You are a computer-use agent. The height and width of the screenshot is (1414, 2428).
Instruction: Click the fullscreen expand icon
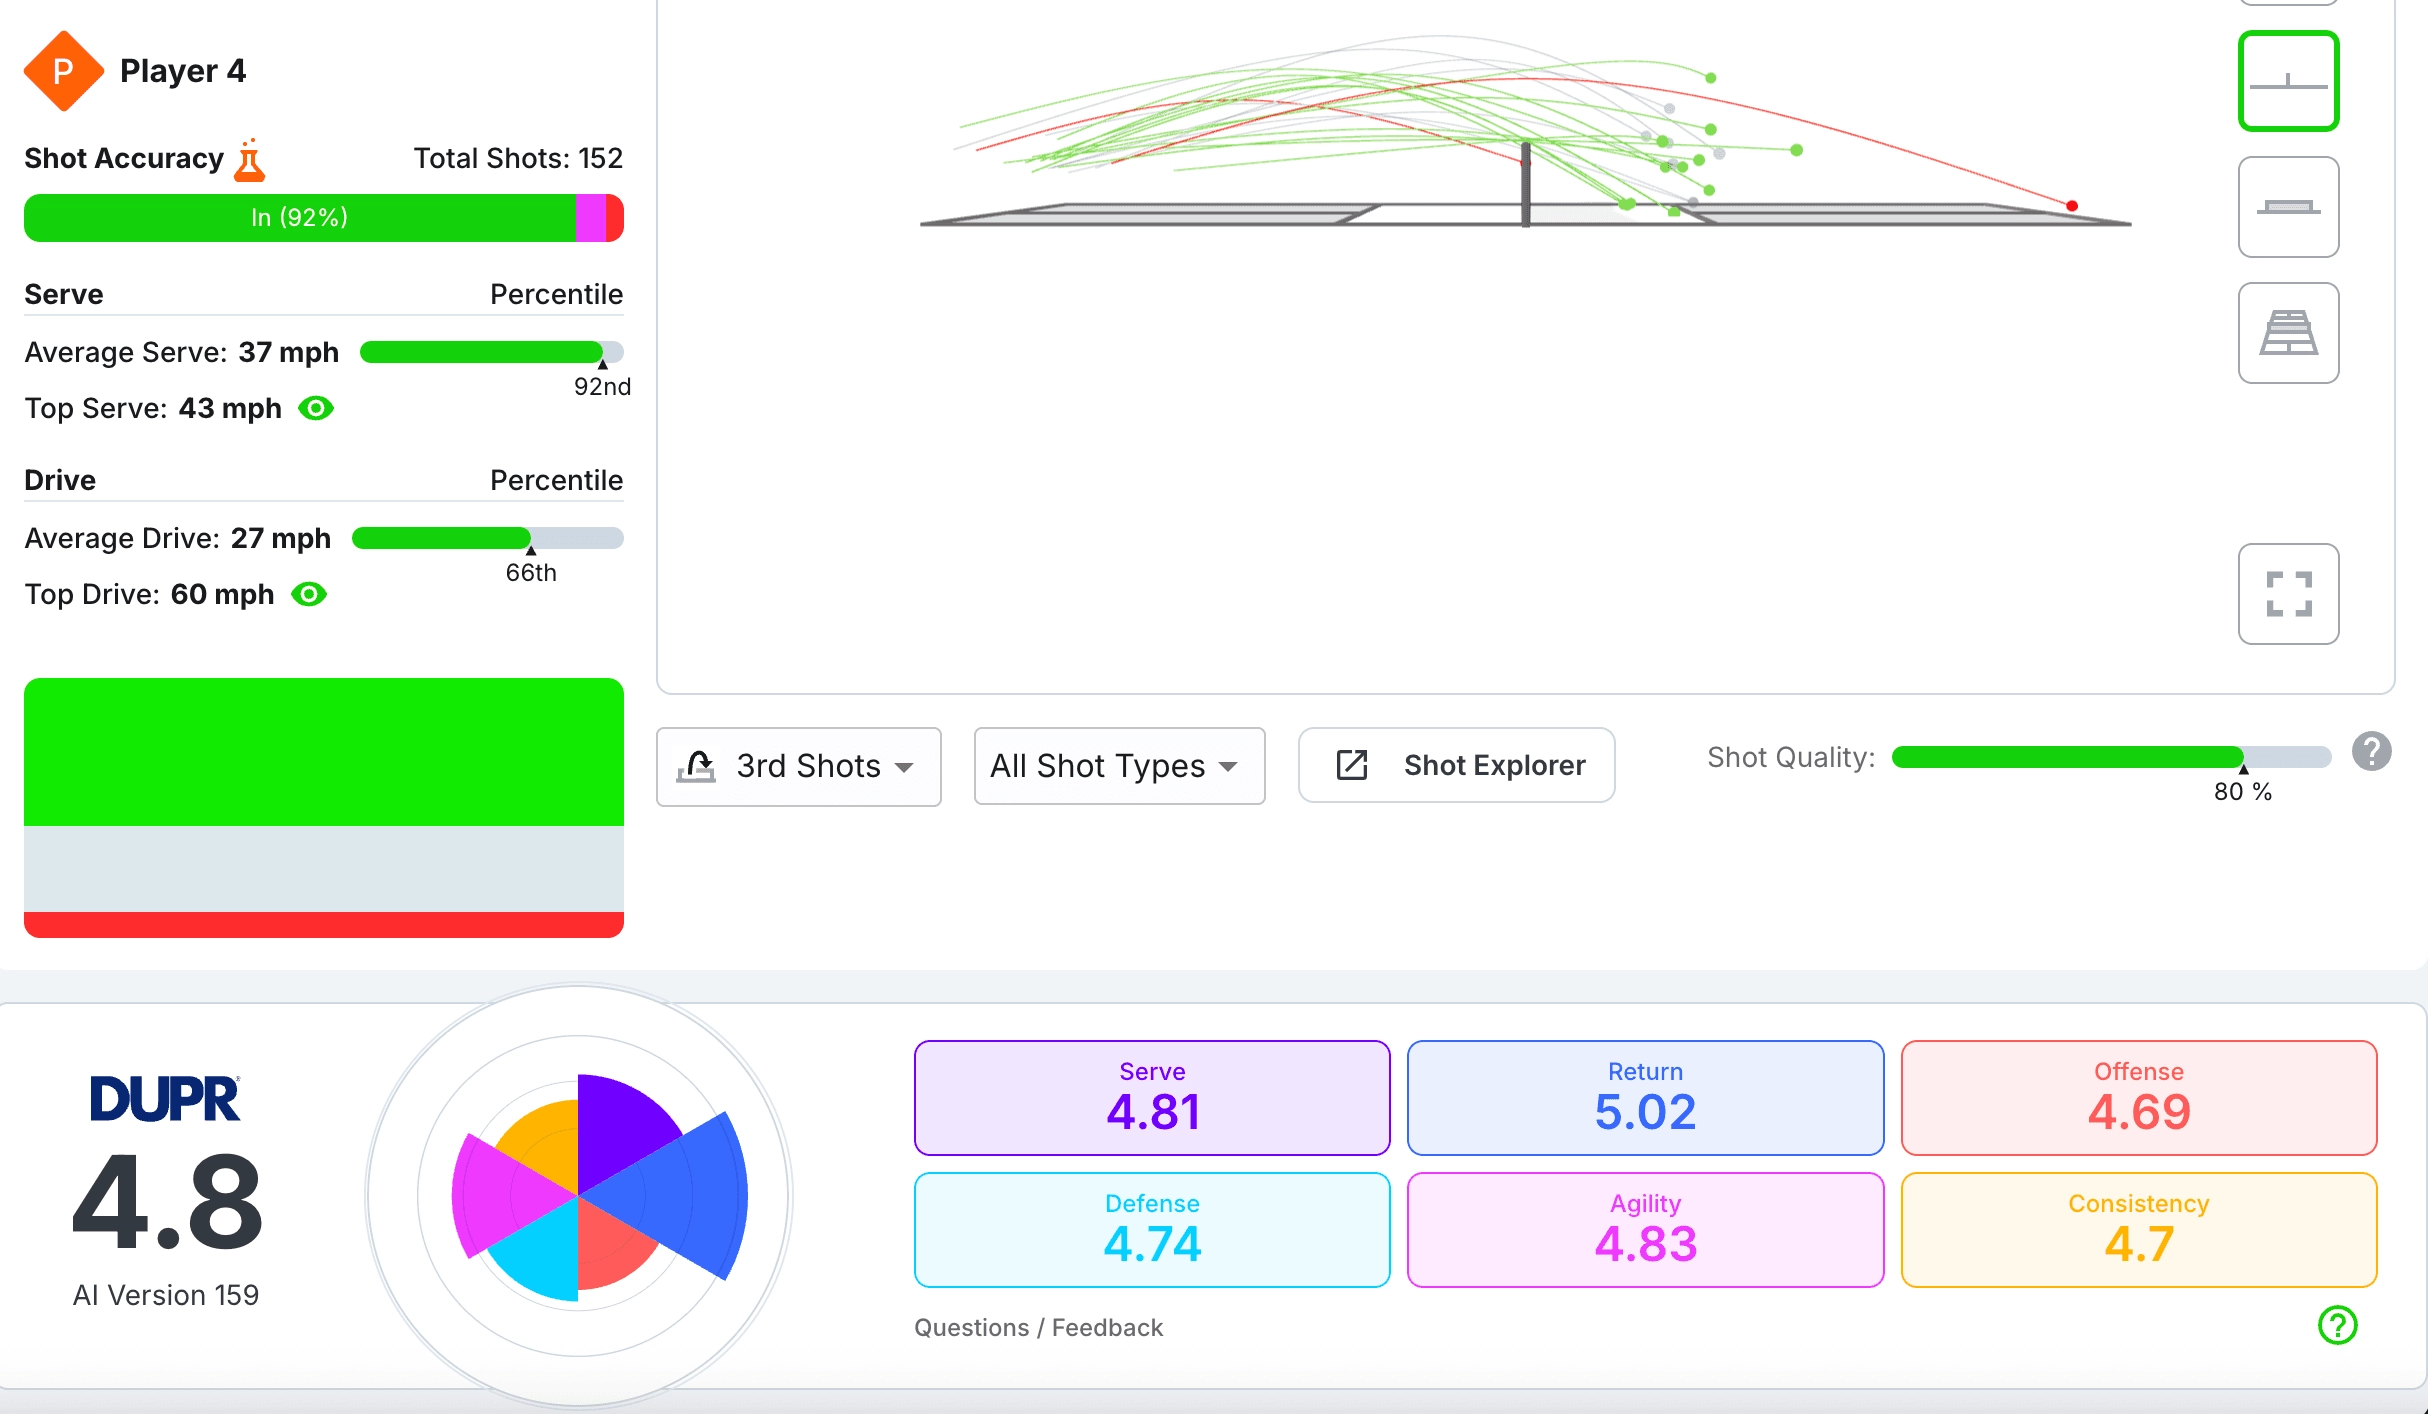2288,594
